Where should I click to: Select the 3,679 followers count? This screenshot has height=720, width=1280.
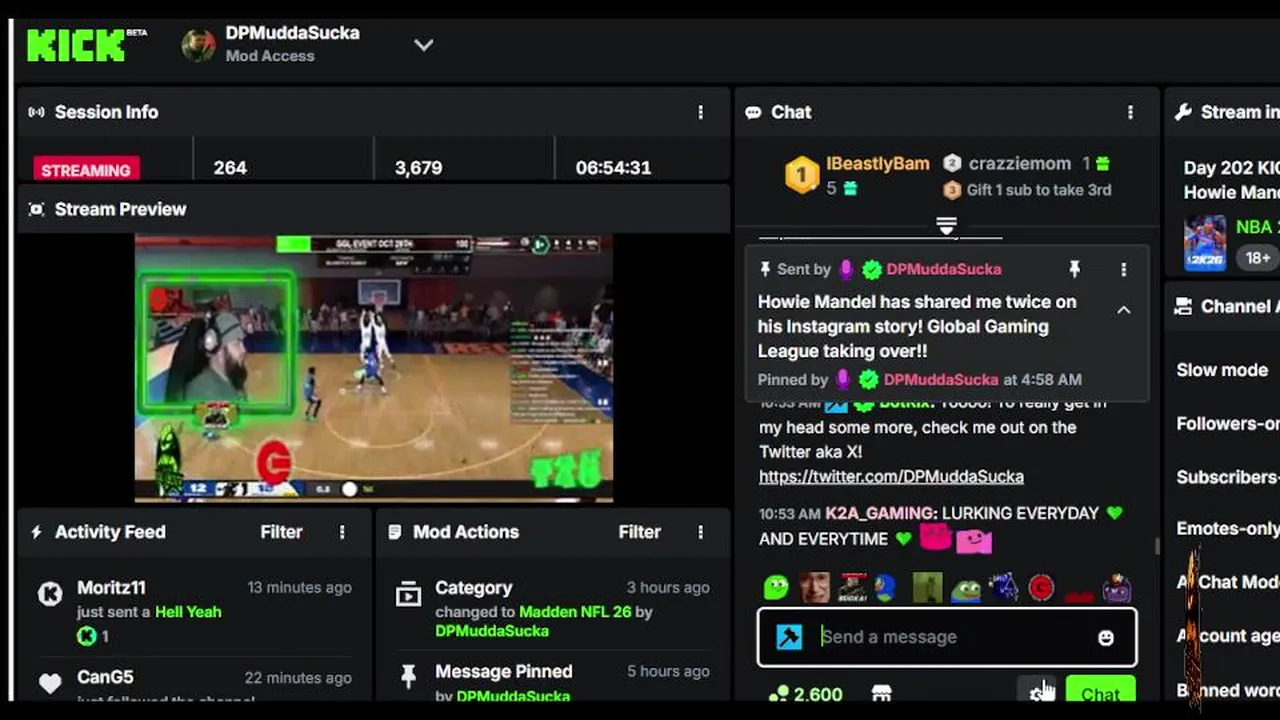pos(418,168)
